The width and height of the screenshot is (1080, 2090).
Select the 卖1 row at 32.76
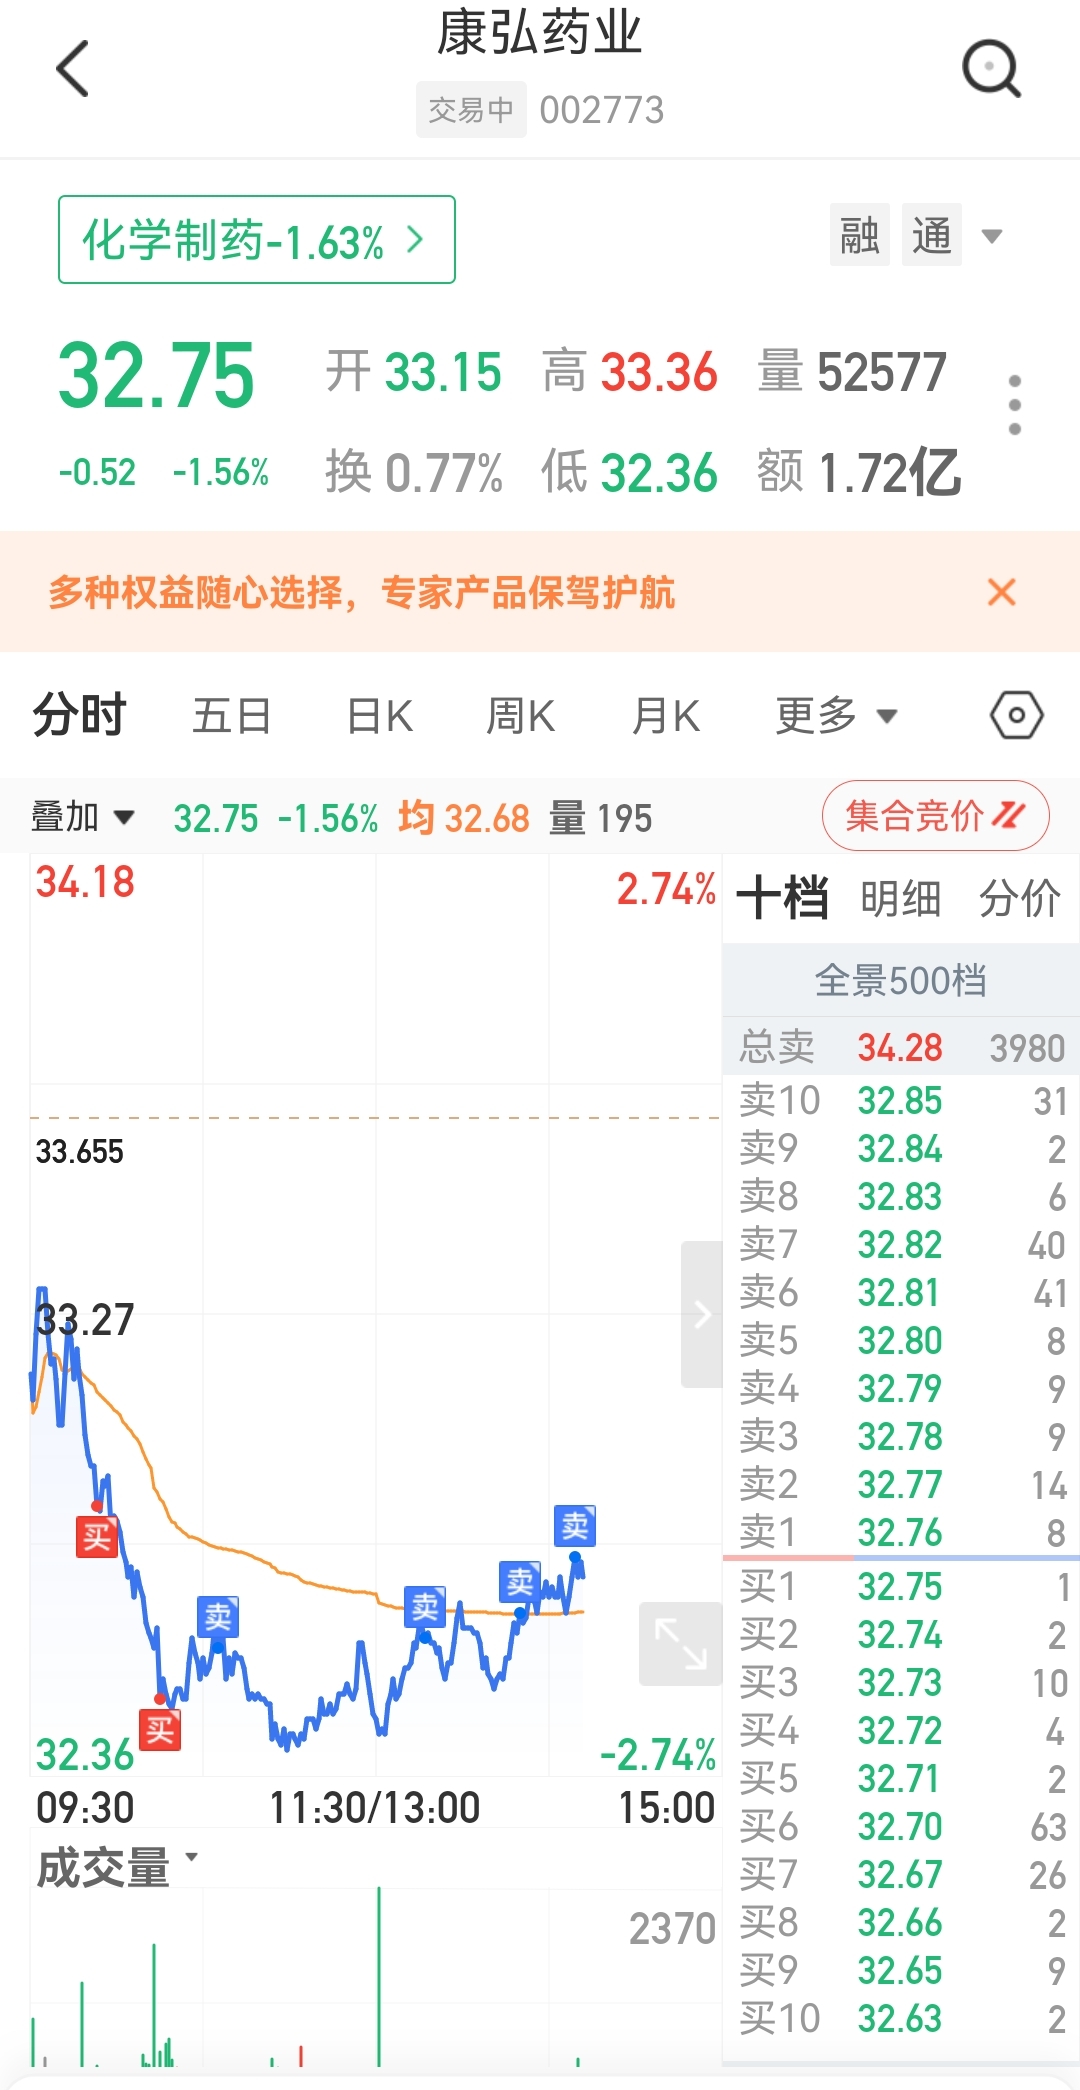tap(901, 1532)
